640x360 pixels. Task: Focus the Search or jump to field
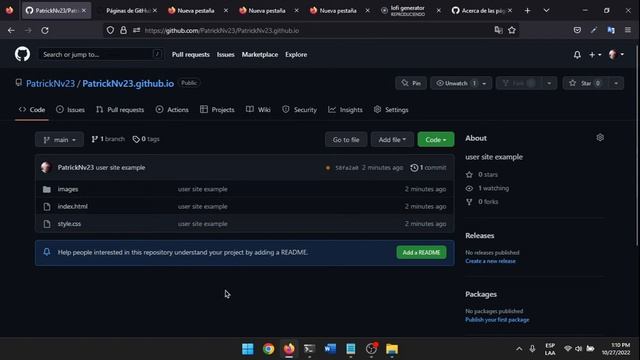100,54
